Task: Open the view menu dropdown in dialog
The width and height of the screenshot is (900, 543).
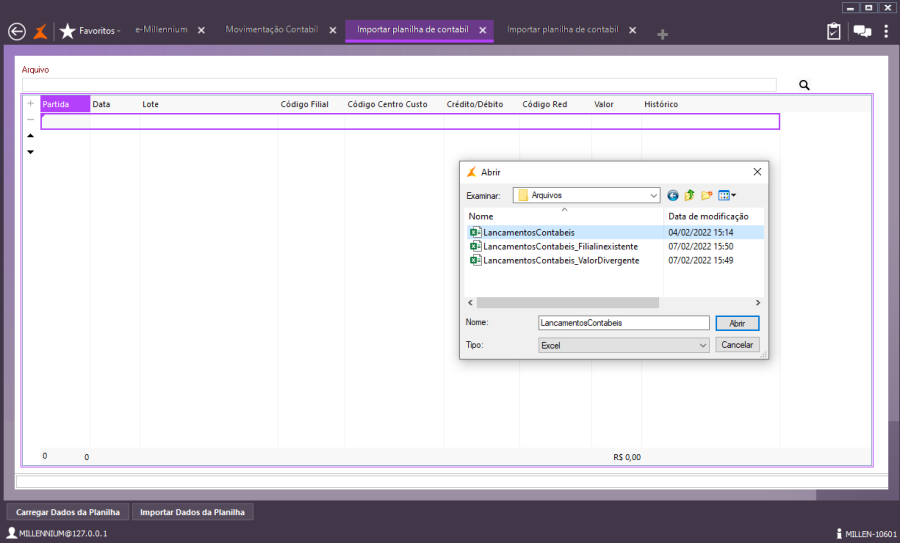Action: [727, 195]
